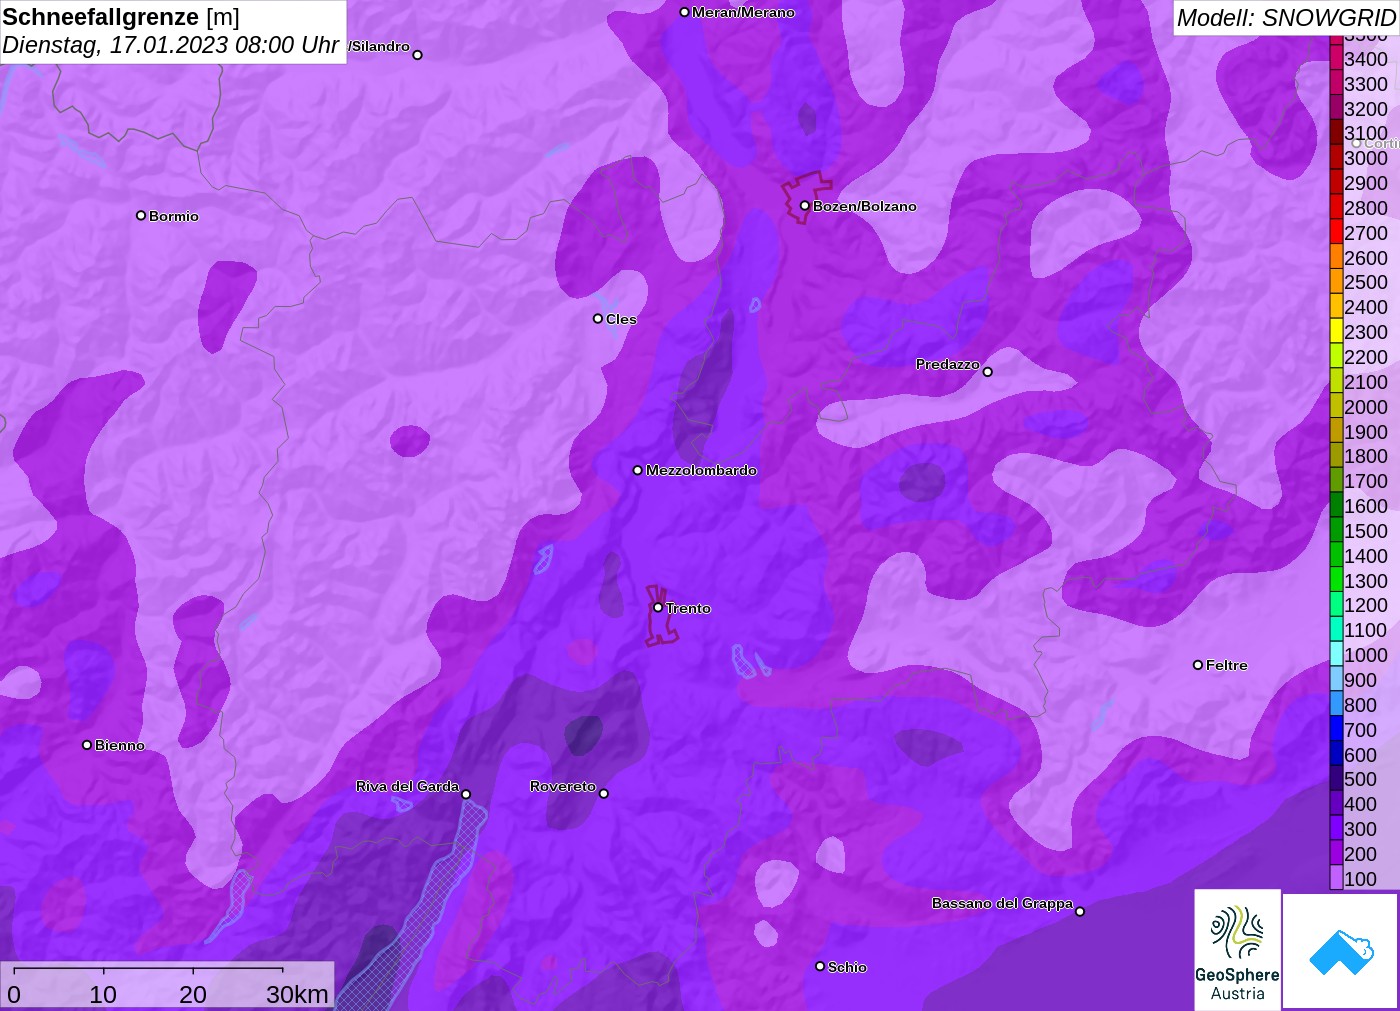Click the Trento city marker dot
Viewport: 1400px width, 1011px height.
coord(658,607)
